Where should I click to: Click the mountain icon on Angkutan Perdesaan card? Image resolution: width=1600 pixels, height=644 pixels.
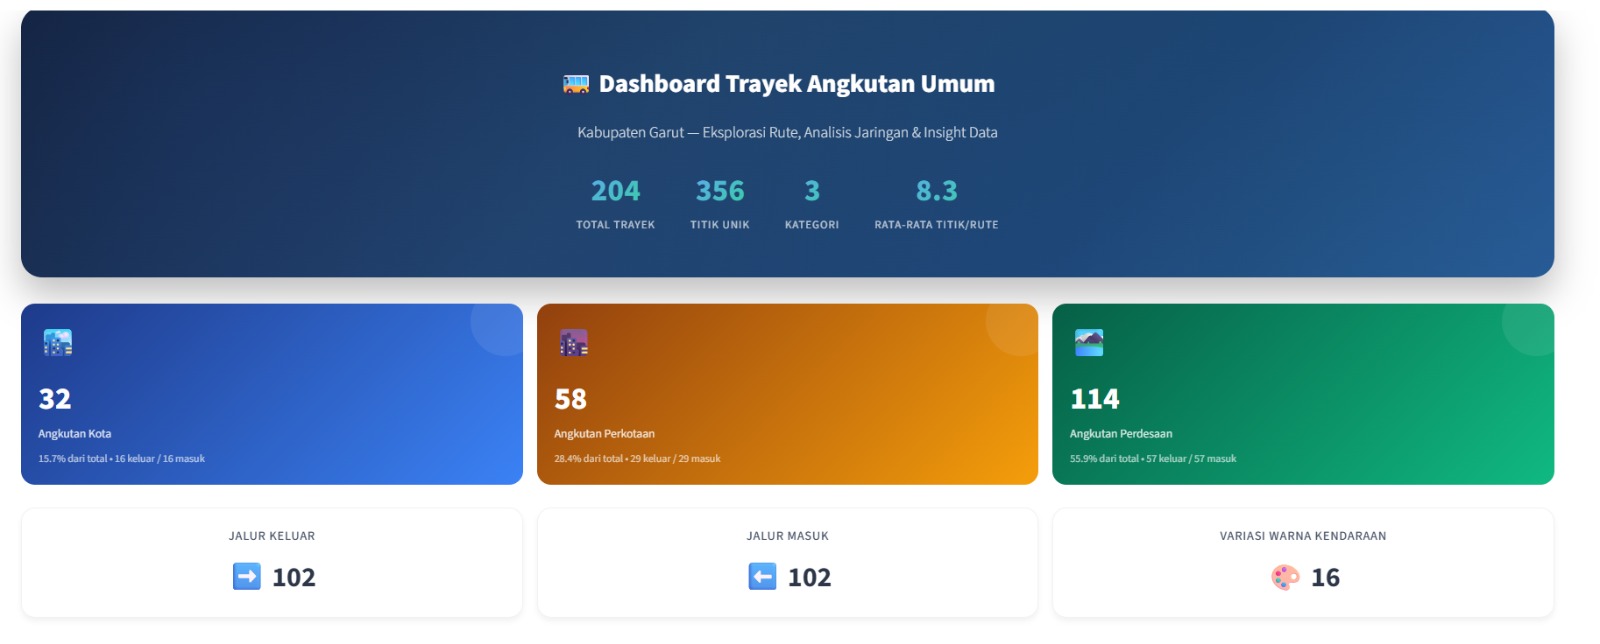1089,343
